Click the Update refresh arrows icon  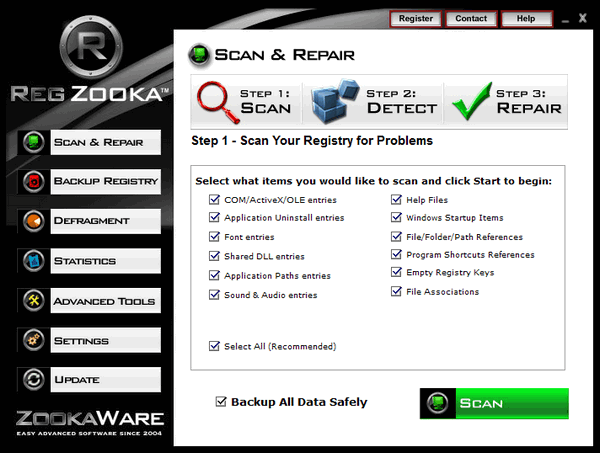[34, 379]
